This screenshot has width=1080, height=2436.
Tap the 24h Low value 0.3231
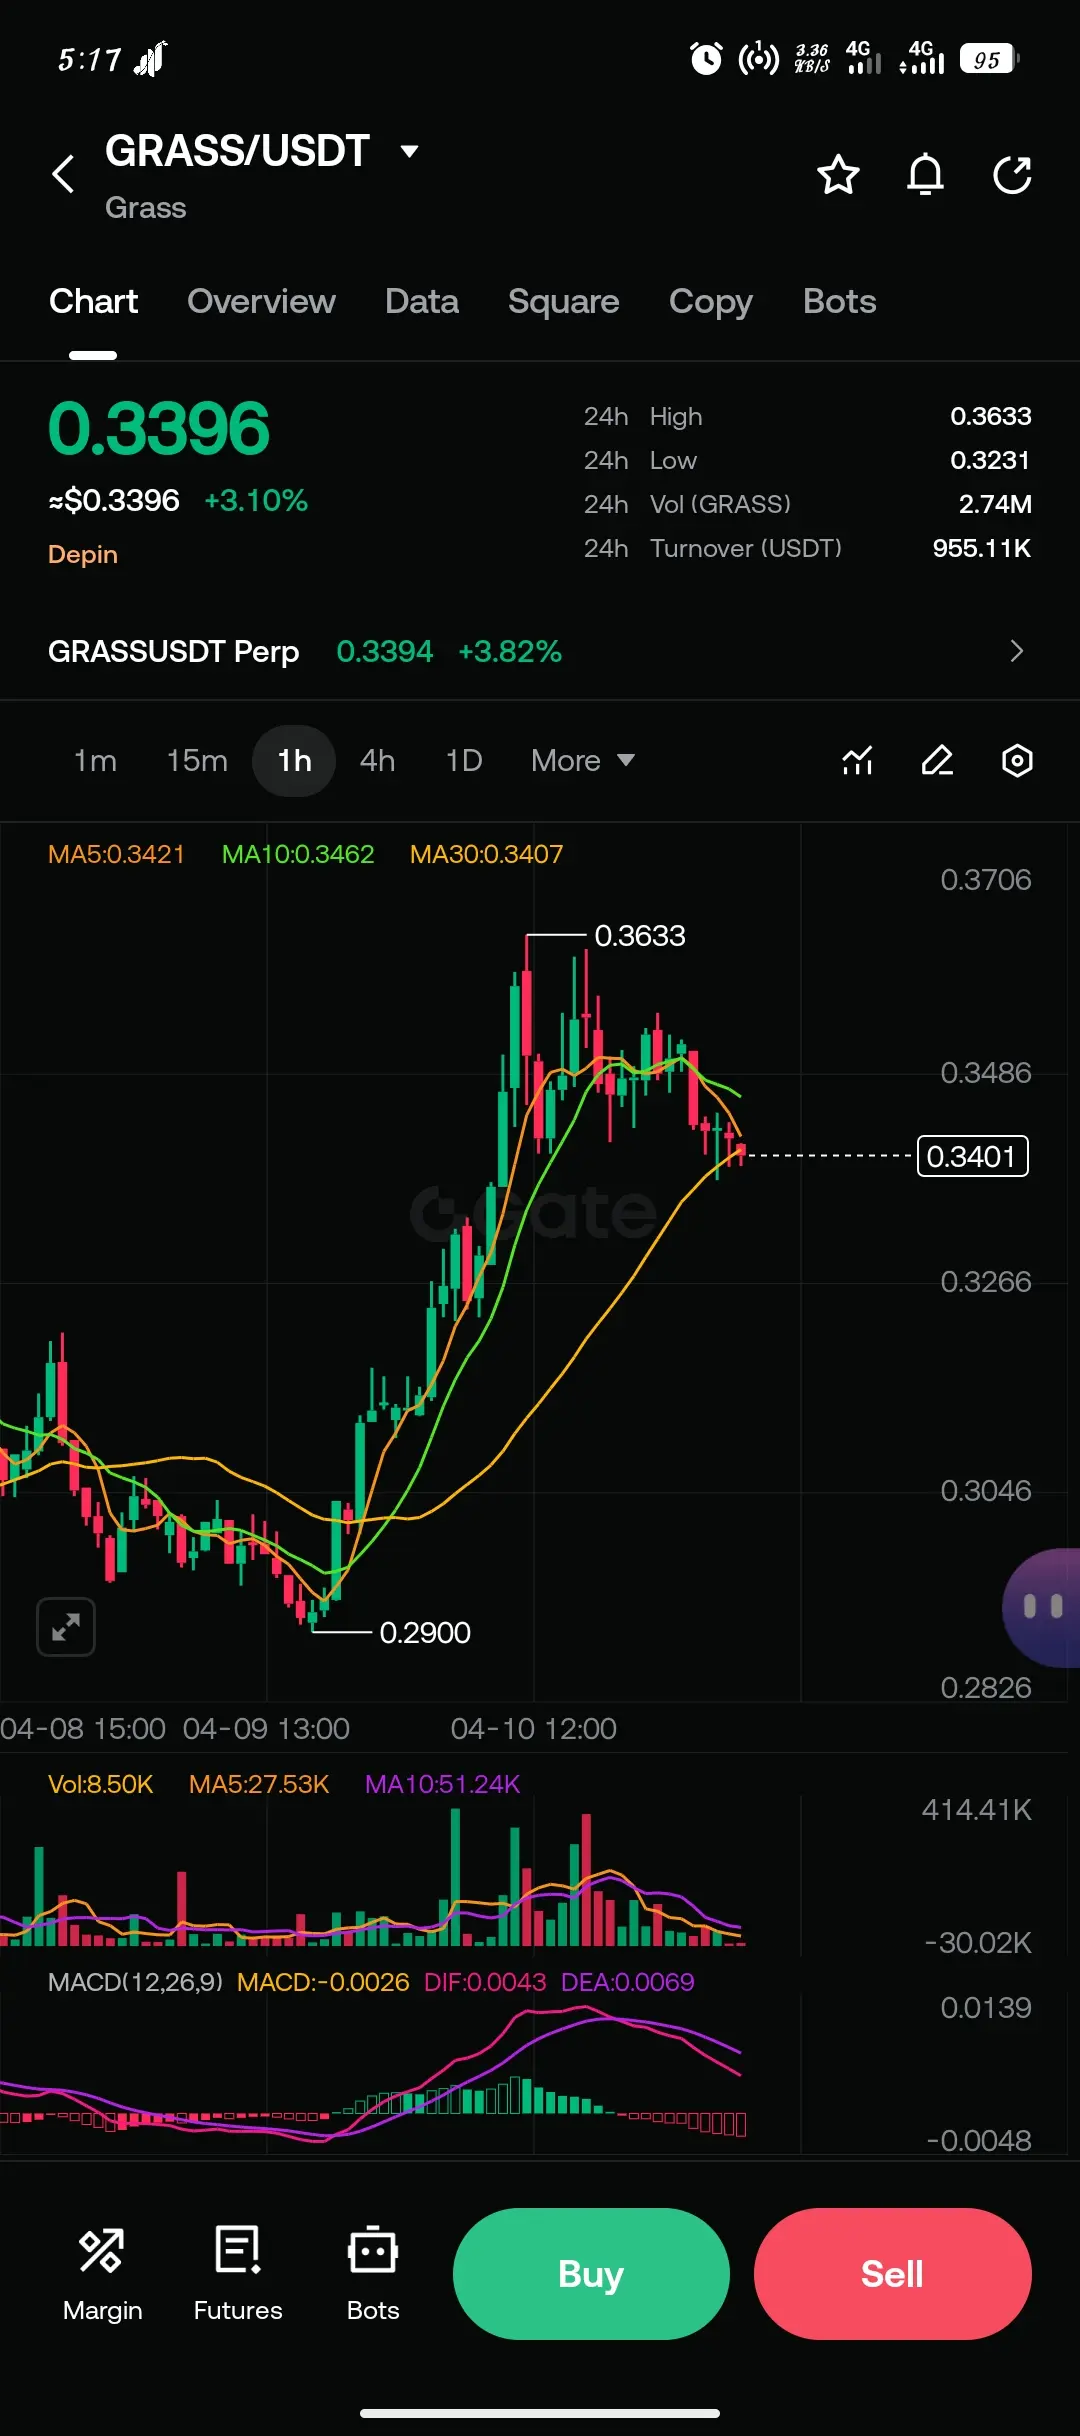point(990,460)
